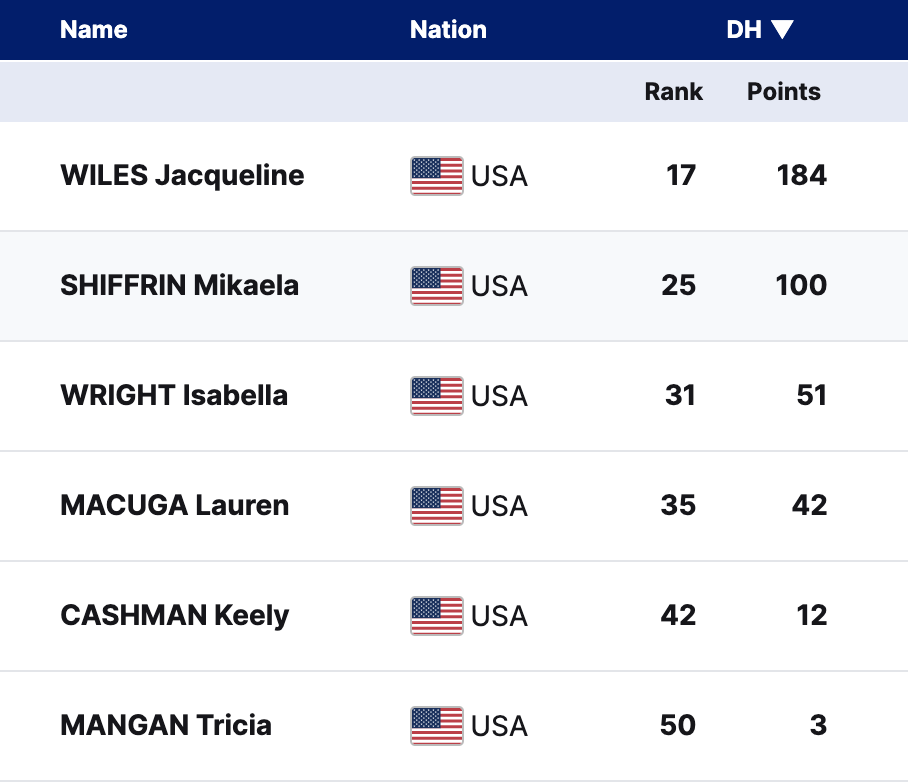908x784 pixels.
Task: Click the flag icon in MACUGA Lauren's row
Action: [x=436, y=506]
